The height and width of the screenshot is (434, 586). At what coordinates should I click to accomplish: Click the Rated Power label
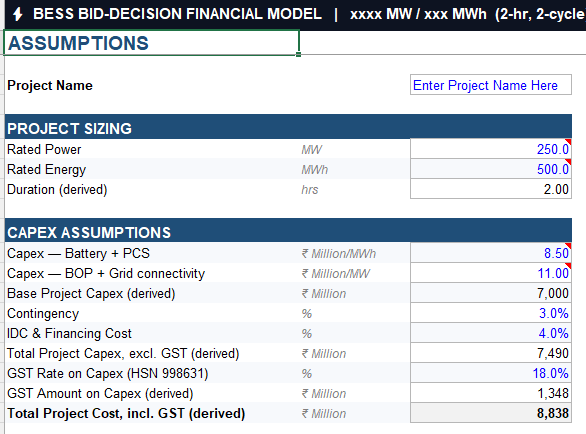point(44,149)
